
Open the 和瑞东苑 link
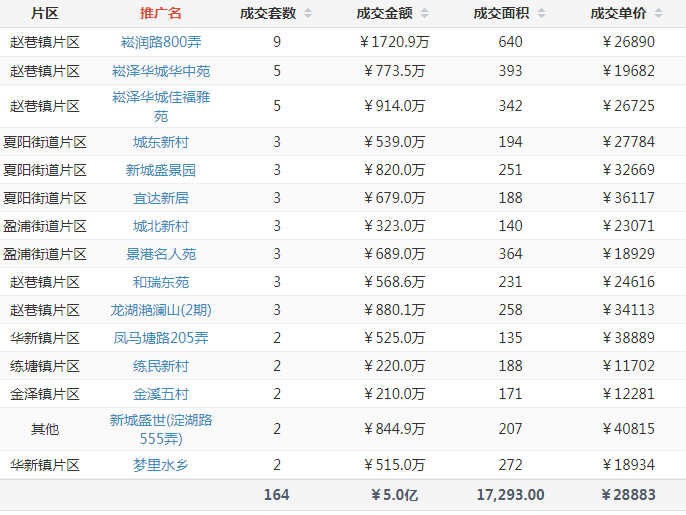(161, 282)
